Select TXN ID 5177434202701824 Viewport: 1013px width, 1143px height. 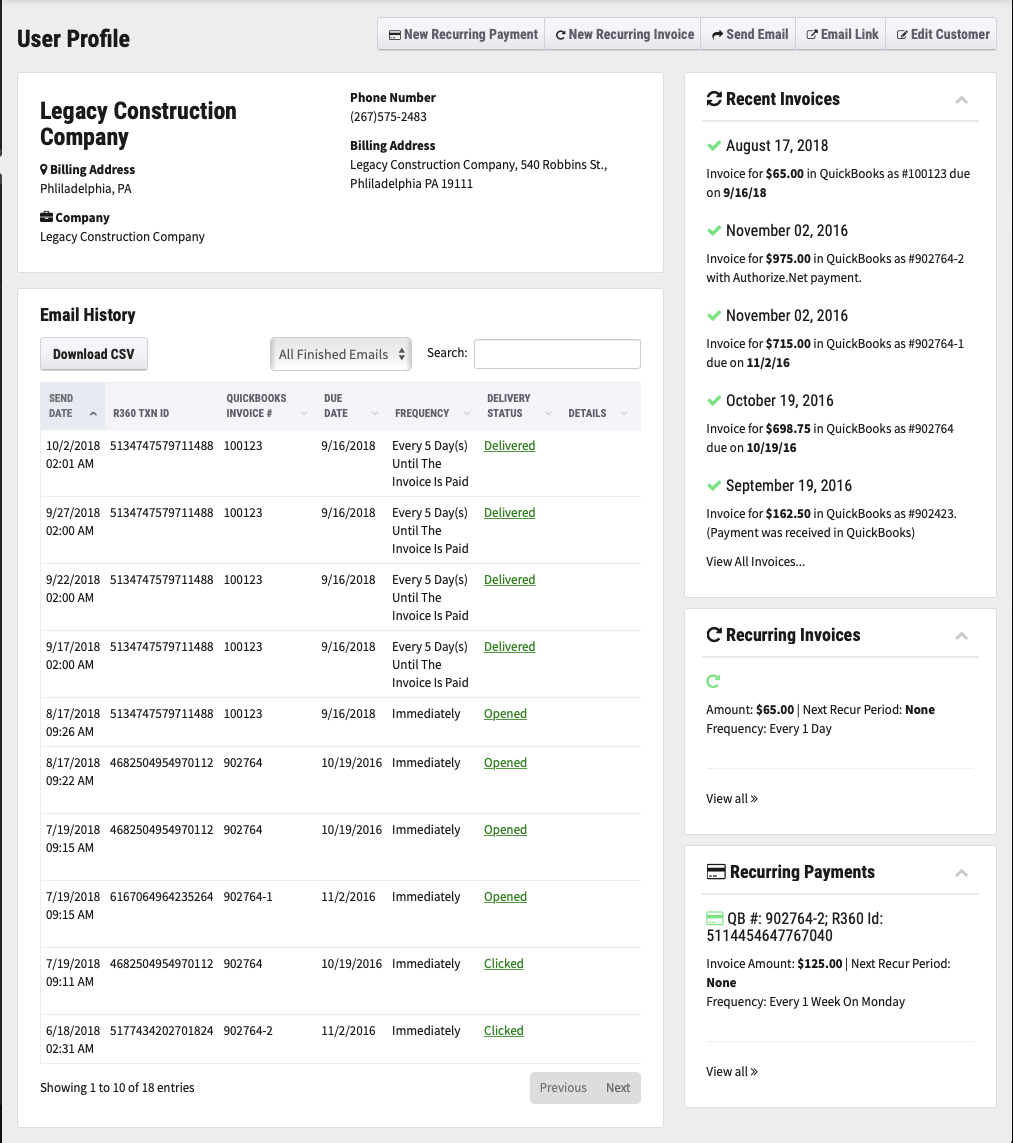point(162,1031)
